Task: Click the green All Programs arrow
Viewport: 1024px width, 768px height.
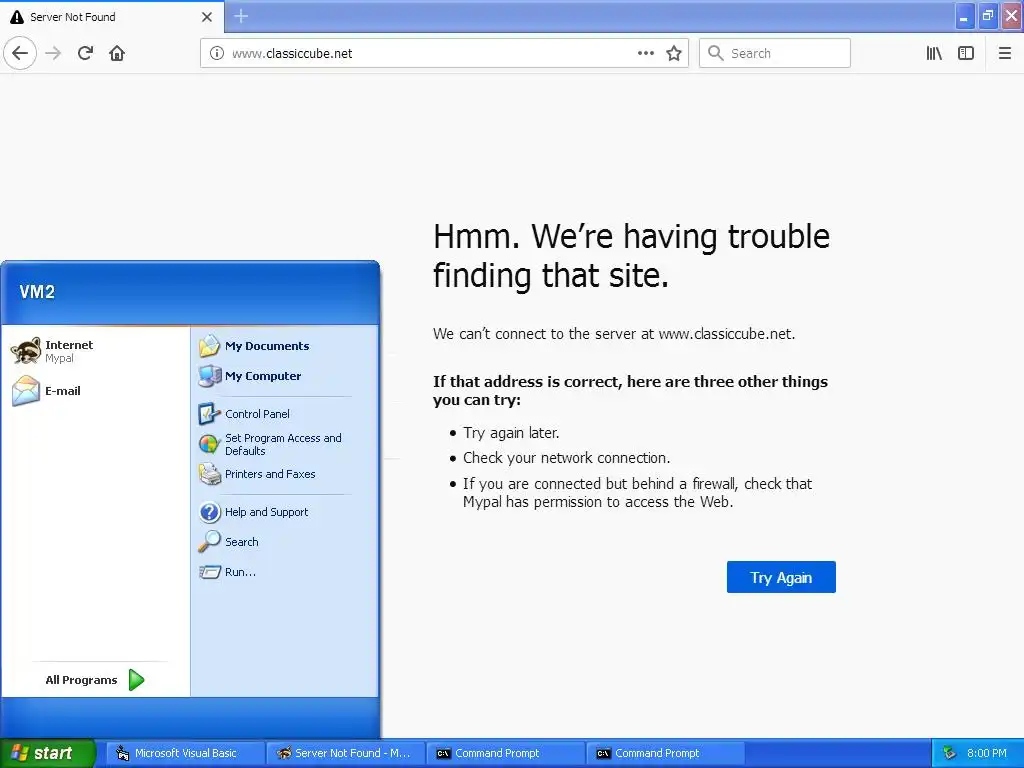Action: [136, 680]
